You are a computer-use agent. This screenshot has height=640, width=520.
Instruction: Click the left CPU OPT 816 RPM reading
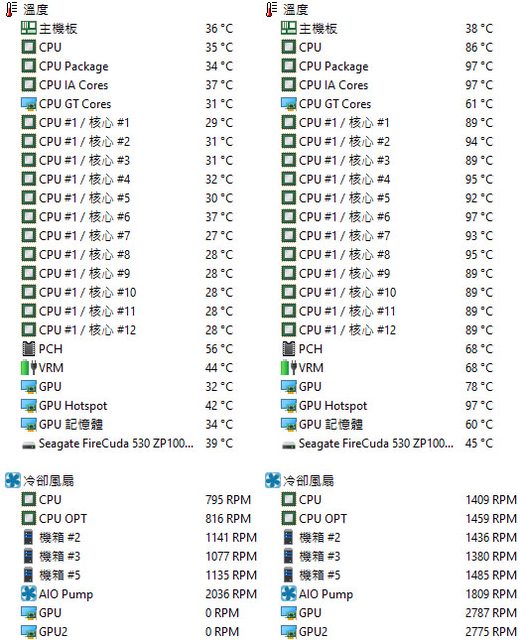228,518
